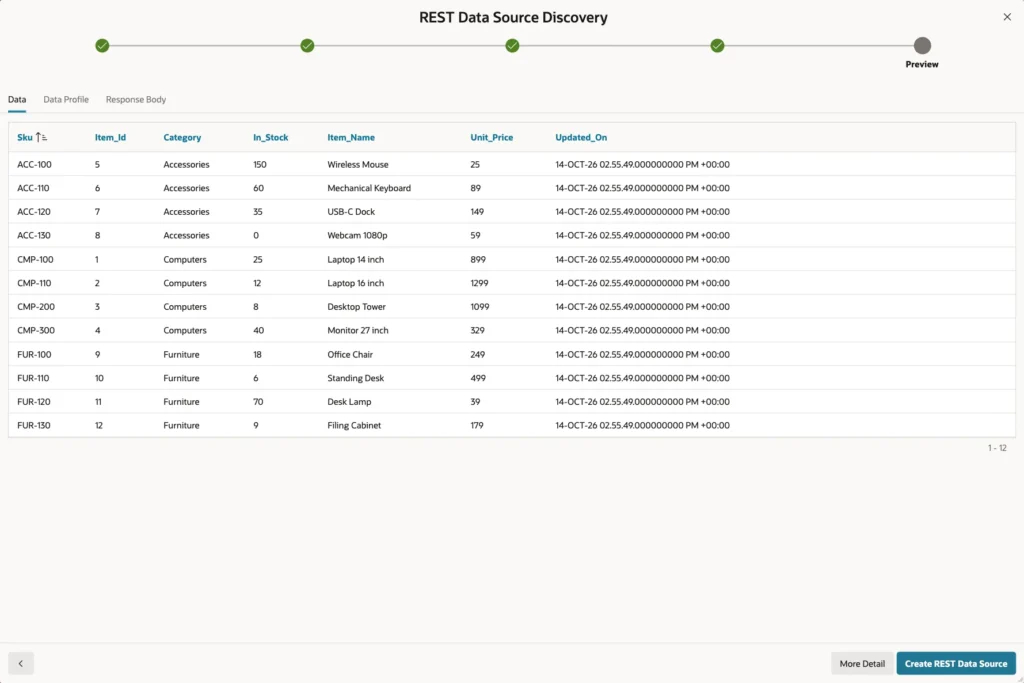Sort by the Updated_On column header

pyautogui.click(x=581, y=137)
